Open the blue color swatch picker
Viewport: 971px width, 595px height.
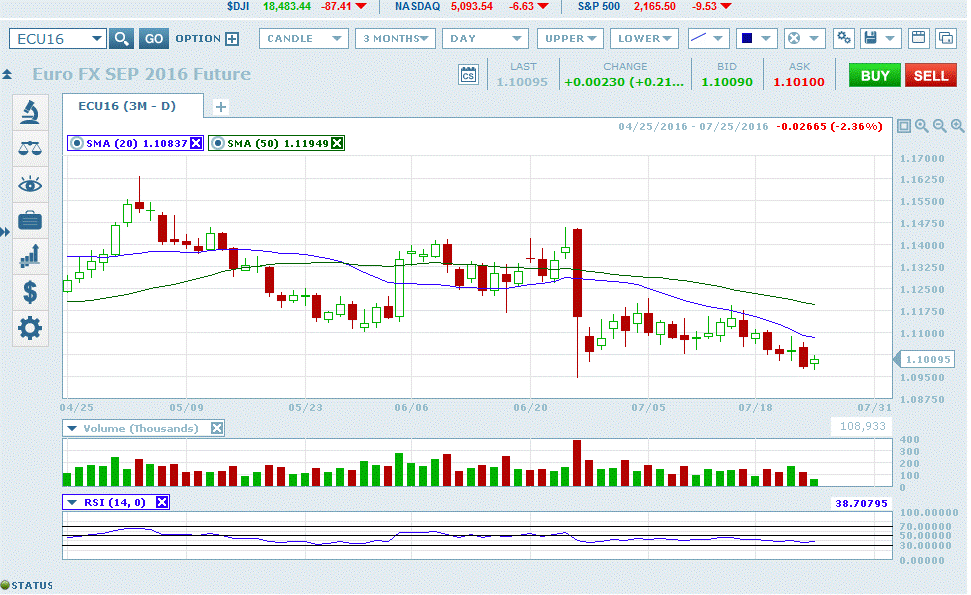click(x=756, y=39)
